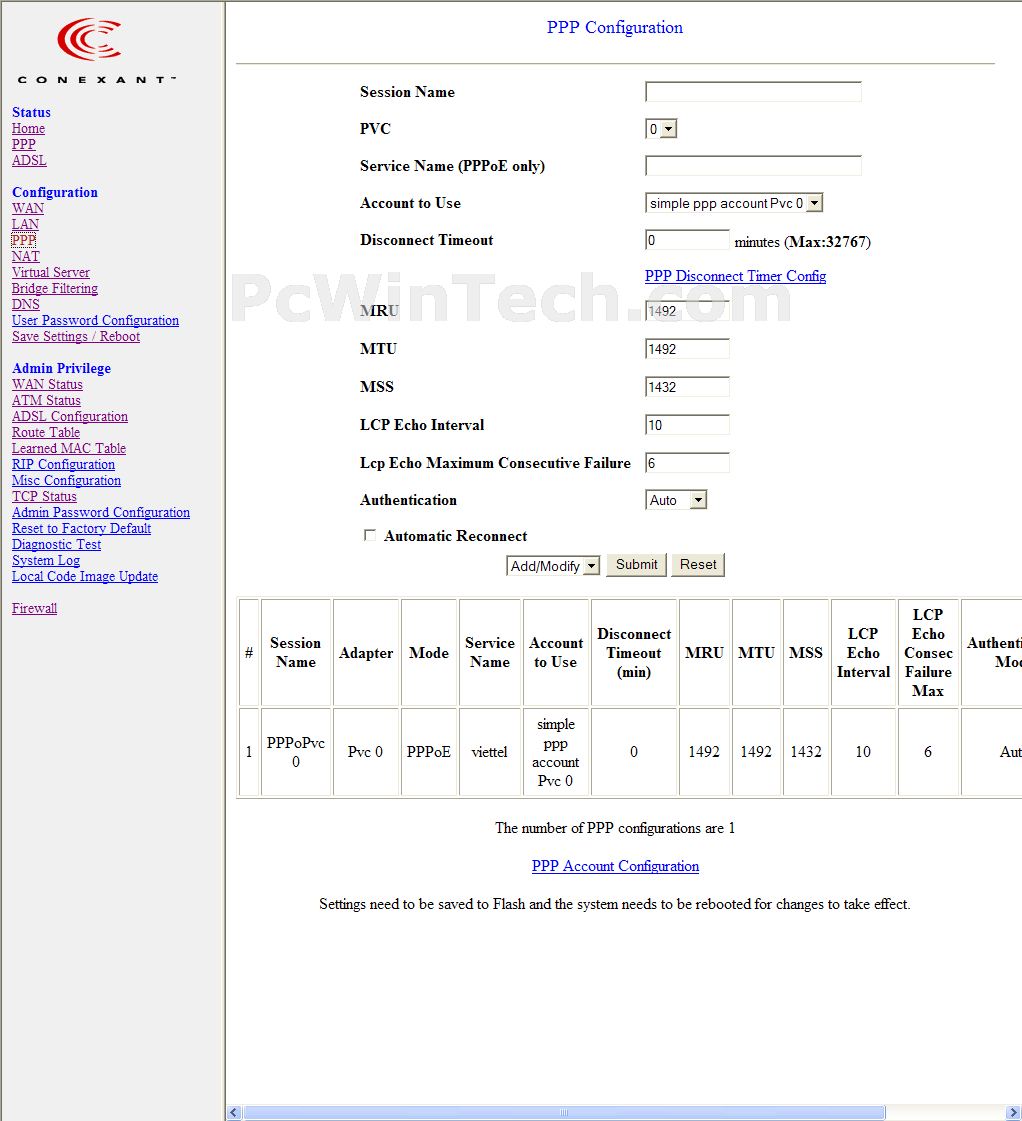The image size is (1022, 1121).
Task: Open LAN configuration link
Action: click(x=26, y=224)
